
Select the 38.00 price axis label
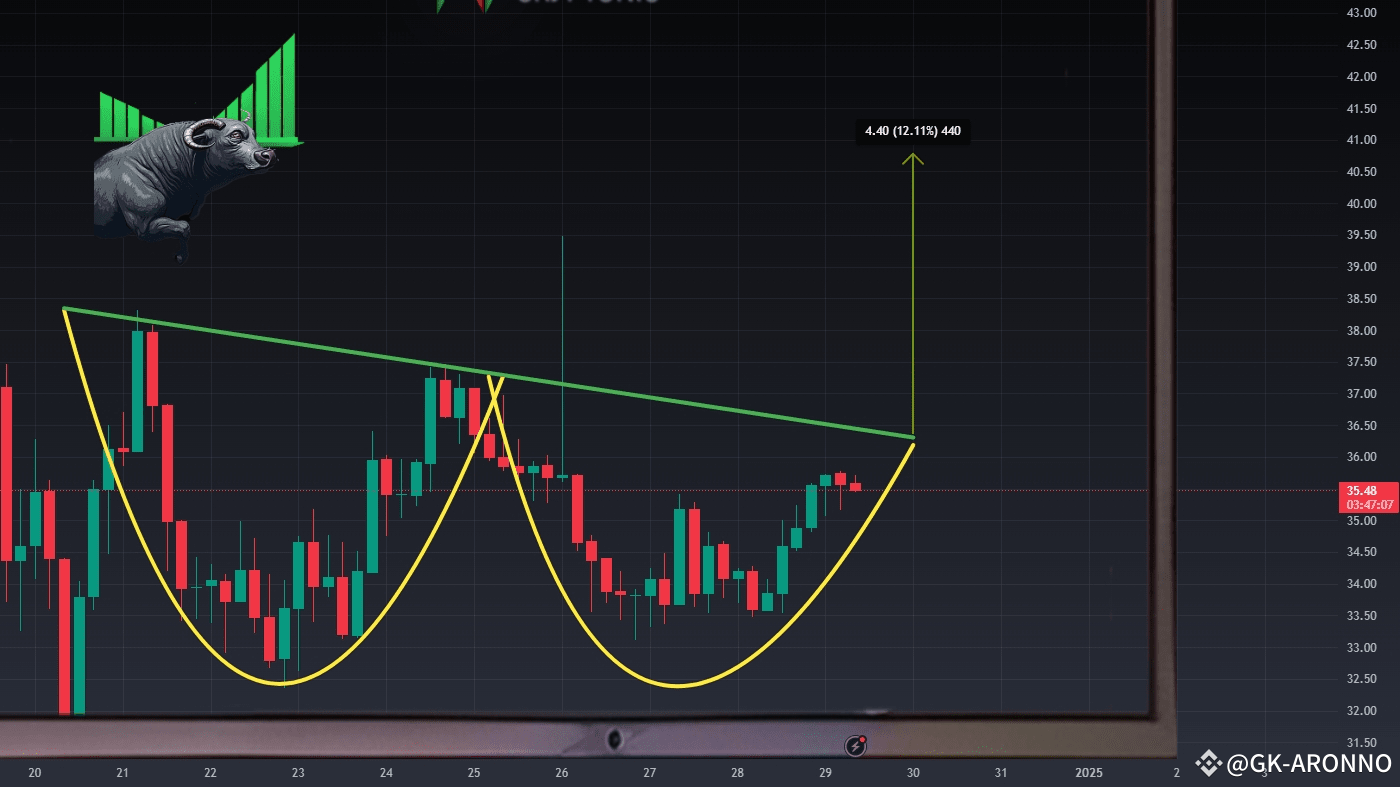coord(1360,331)
